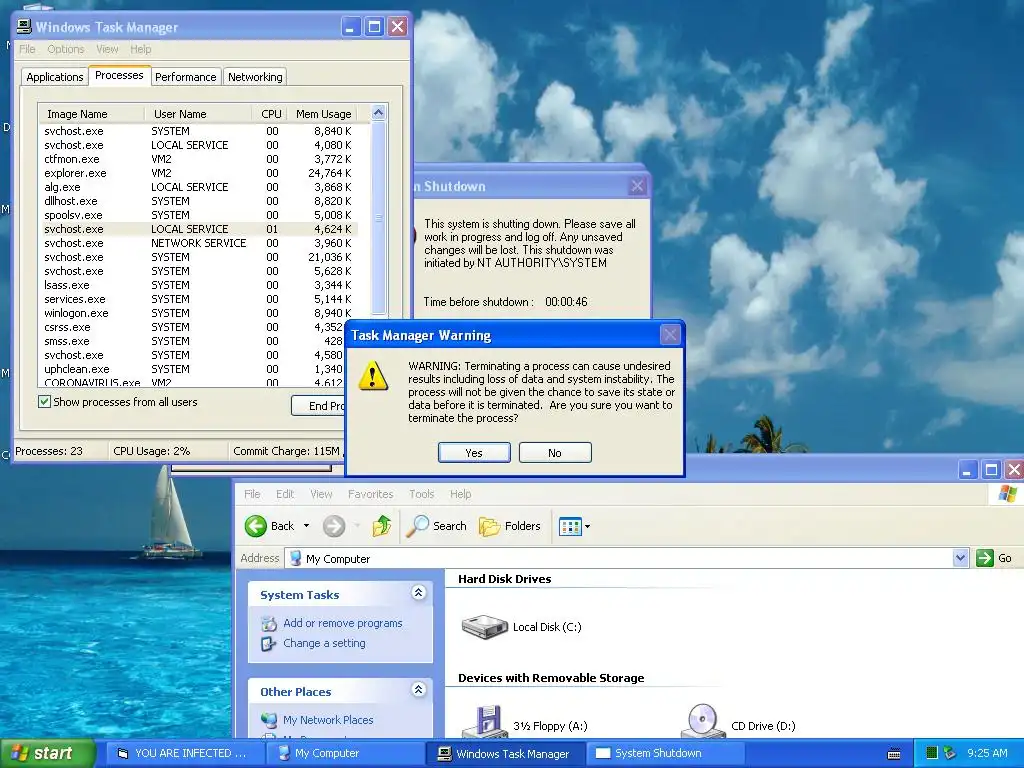This screenshot has height=768, width=1024.
Task: Click the keyboard icon on the taskbar
Action: (x=894, y=754)
